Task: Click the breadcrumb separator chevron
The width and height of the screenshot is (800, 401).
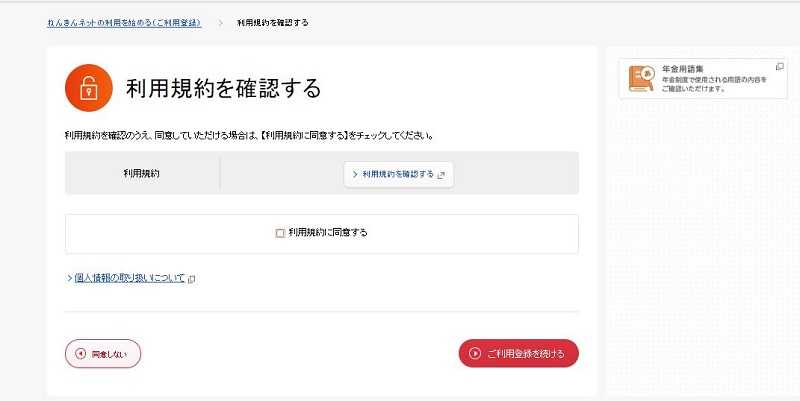Action: (x=220, y=22)
